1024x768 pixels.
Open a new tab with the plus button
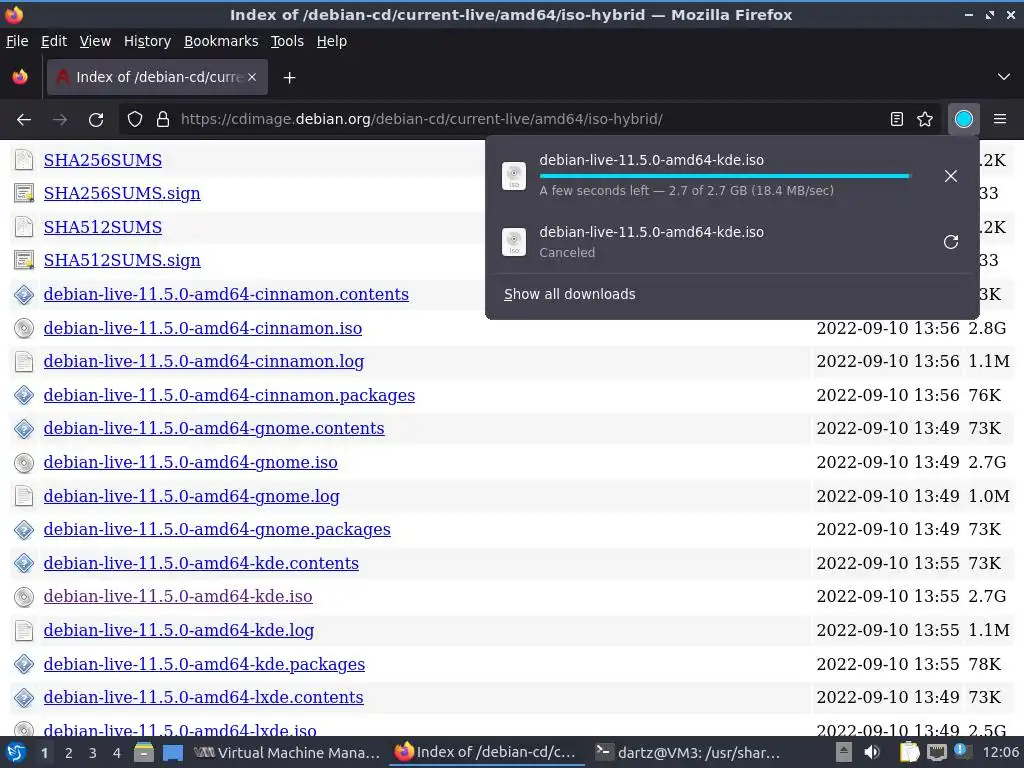(x=289, y=78)
